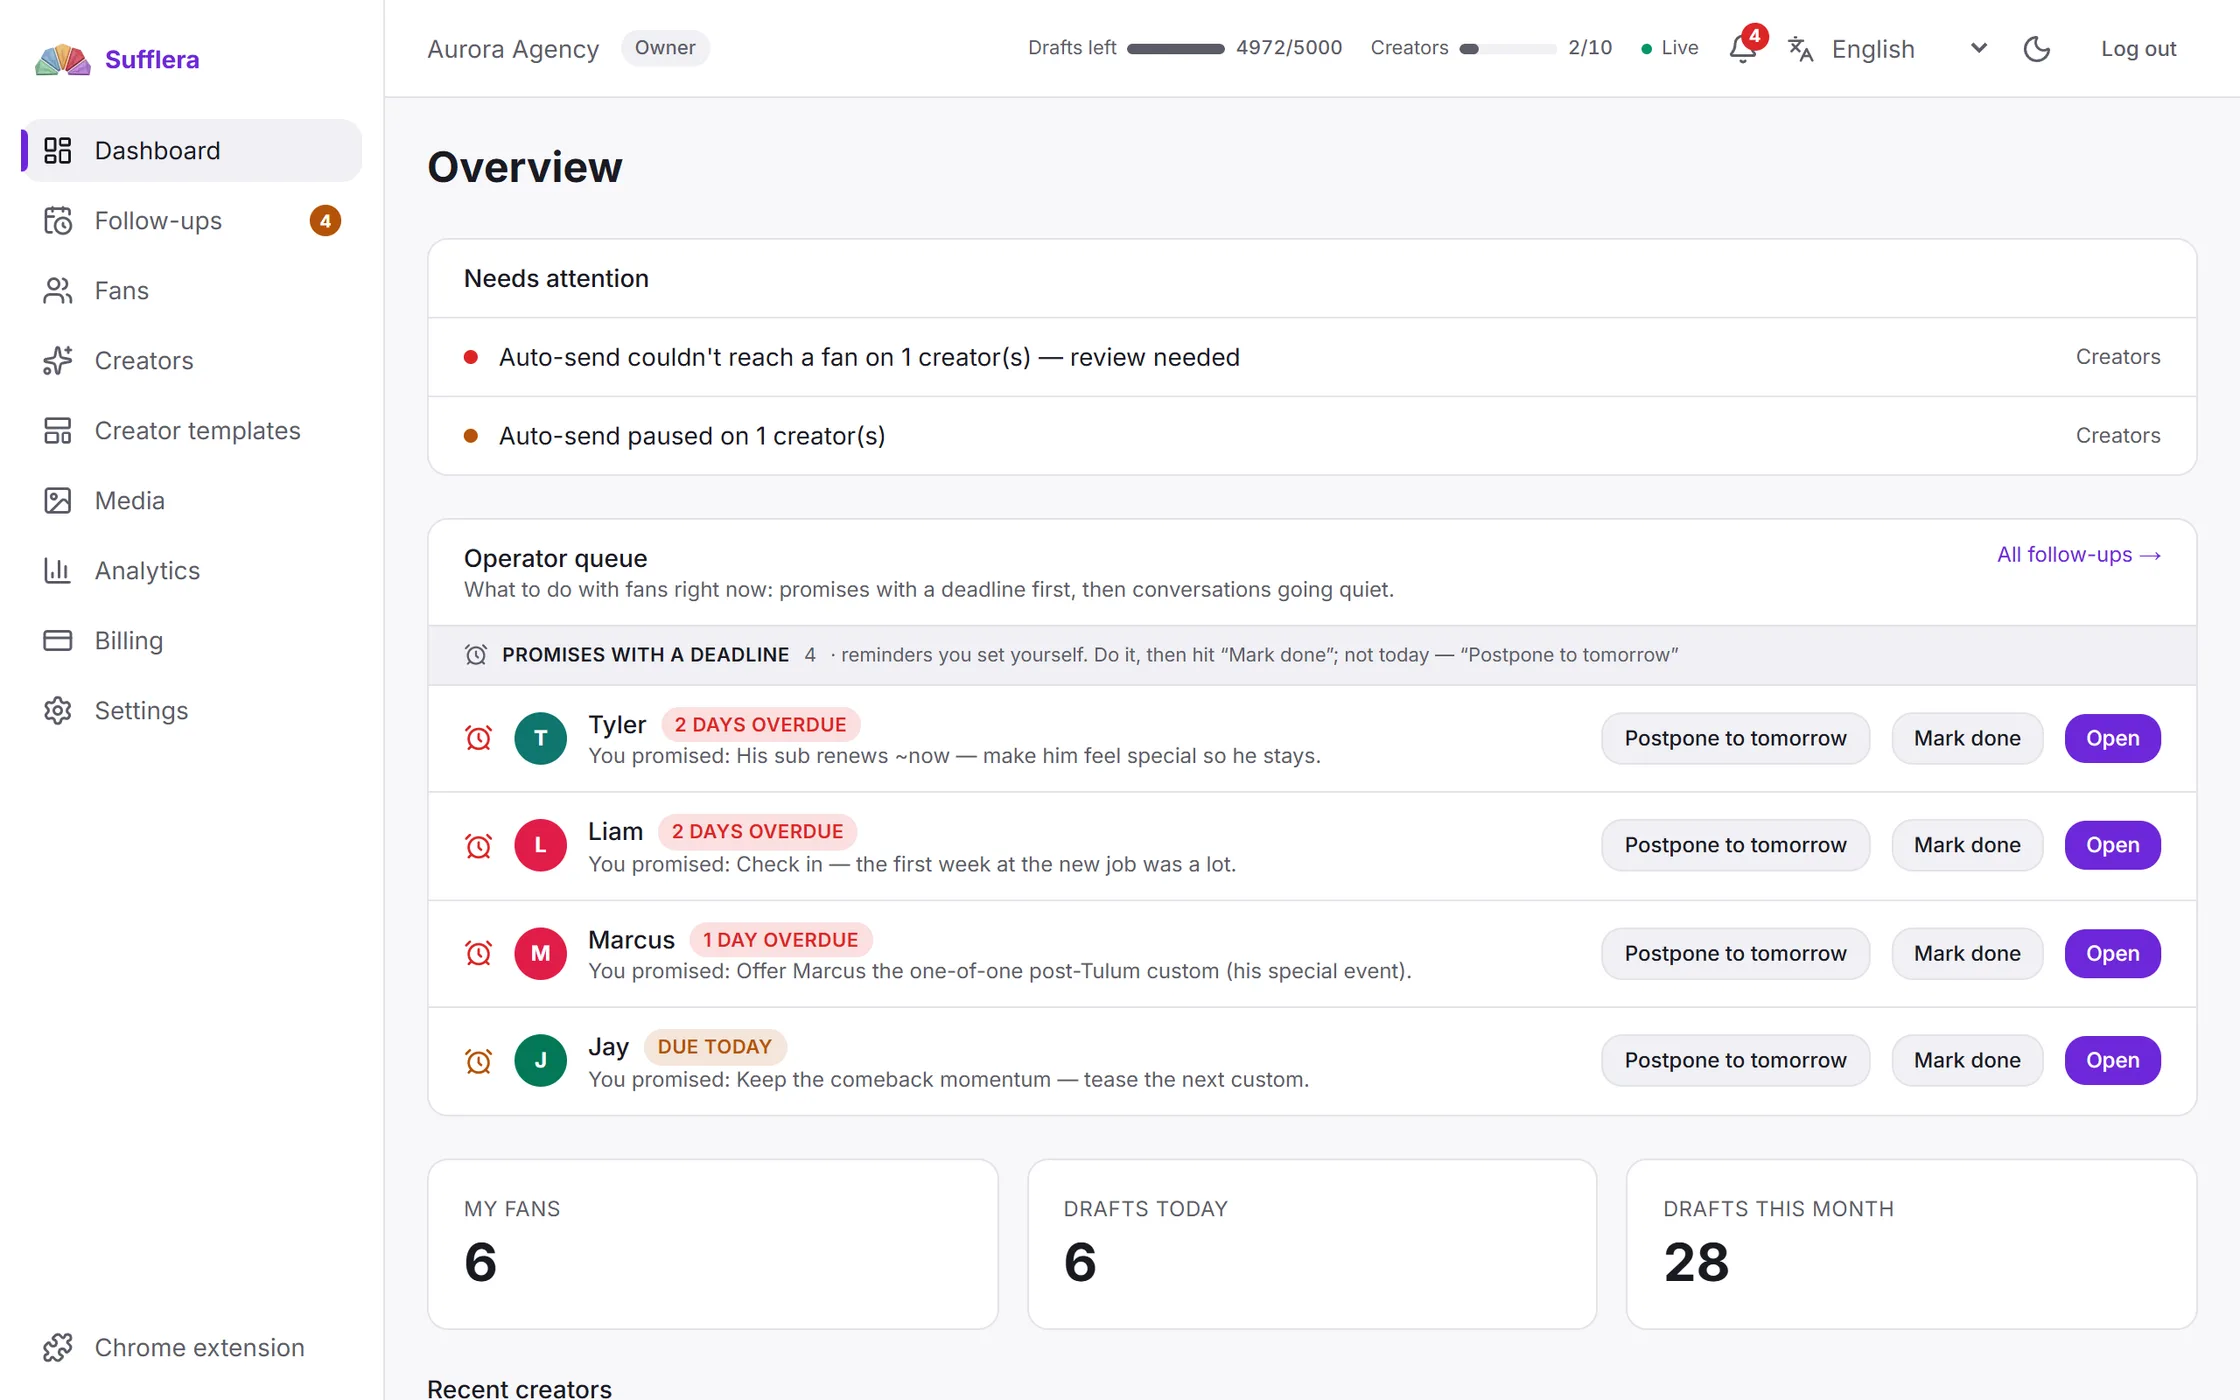Click the alarm clock icon on Jay's row

(479, 1060)
